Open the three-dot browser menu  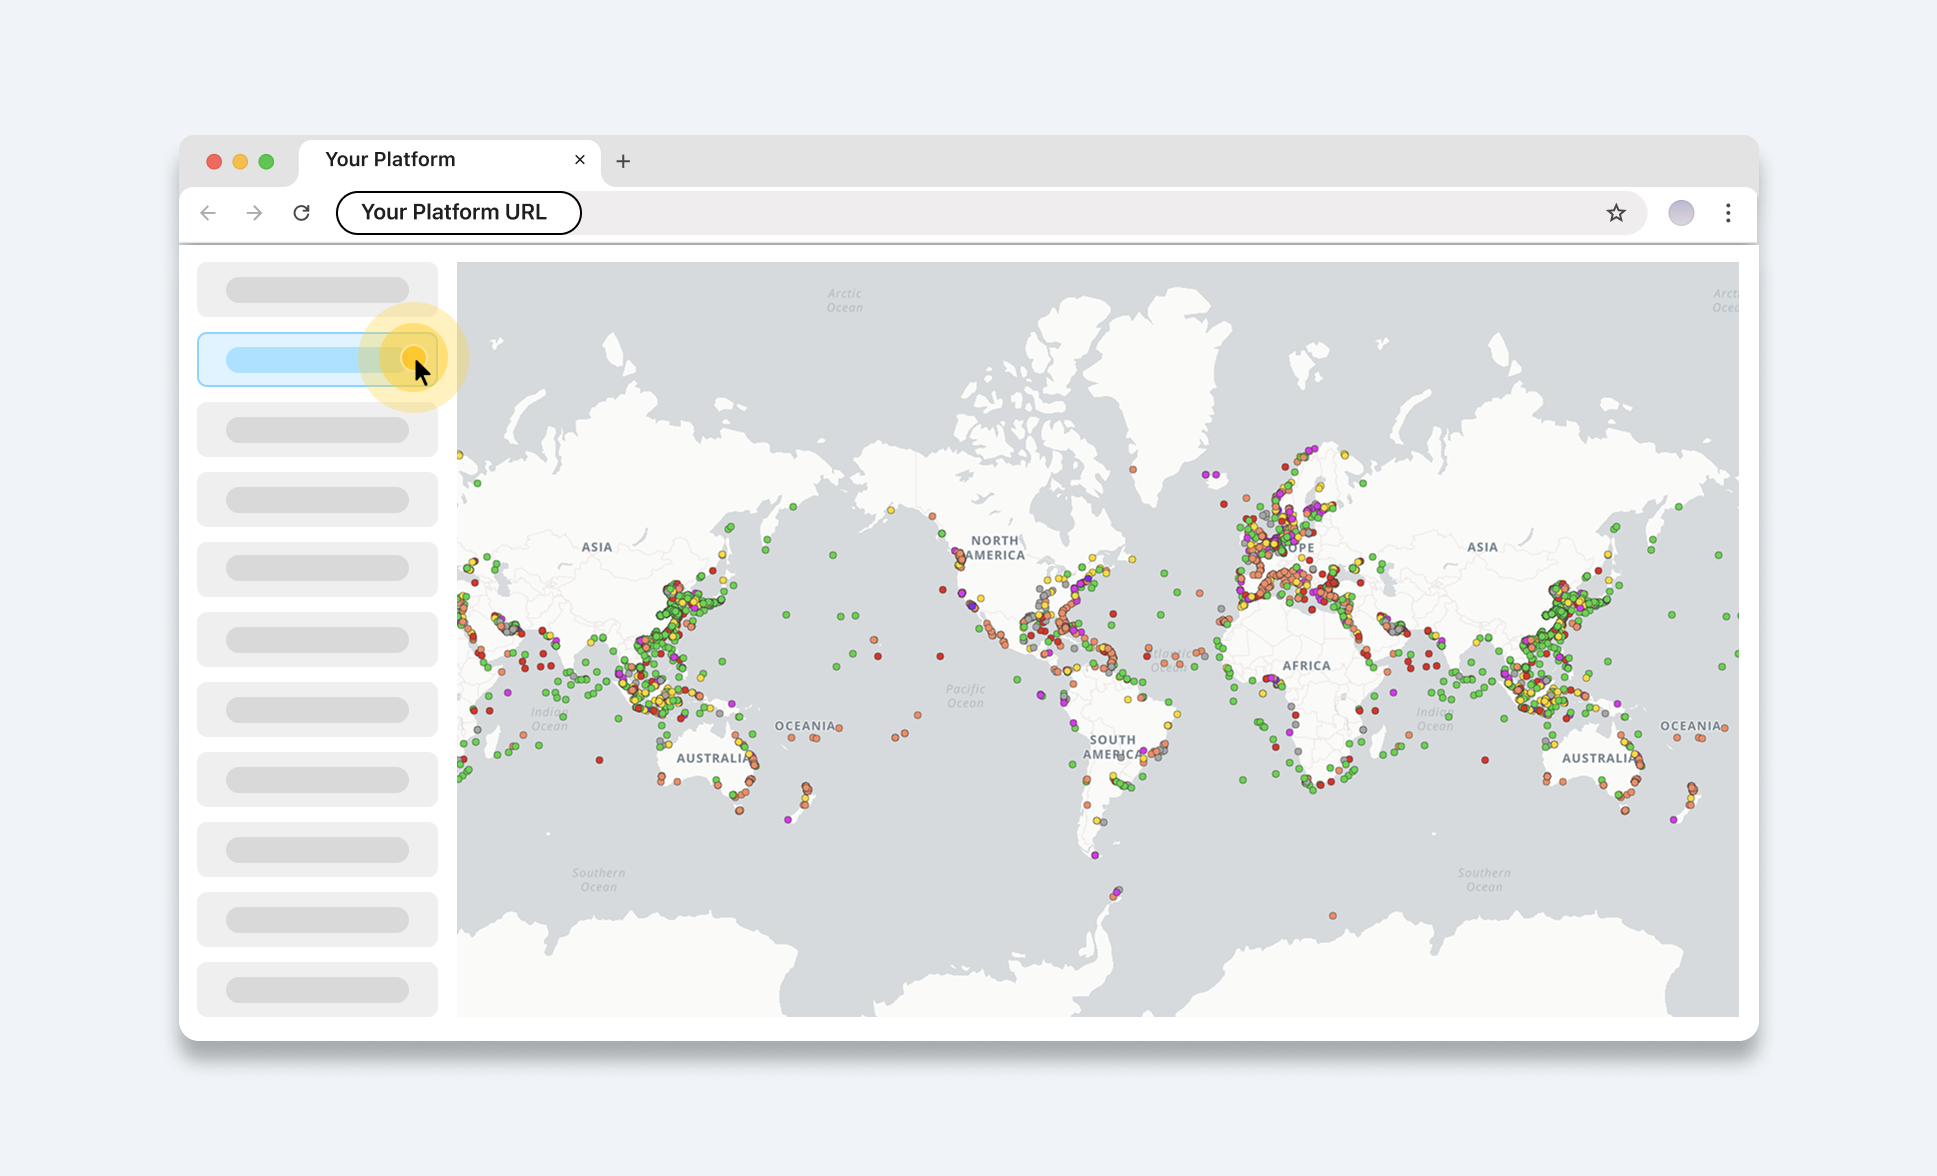coord(1728,213)
